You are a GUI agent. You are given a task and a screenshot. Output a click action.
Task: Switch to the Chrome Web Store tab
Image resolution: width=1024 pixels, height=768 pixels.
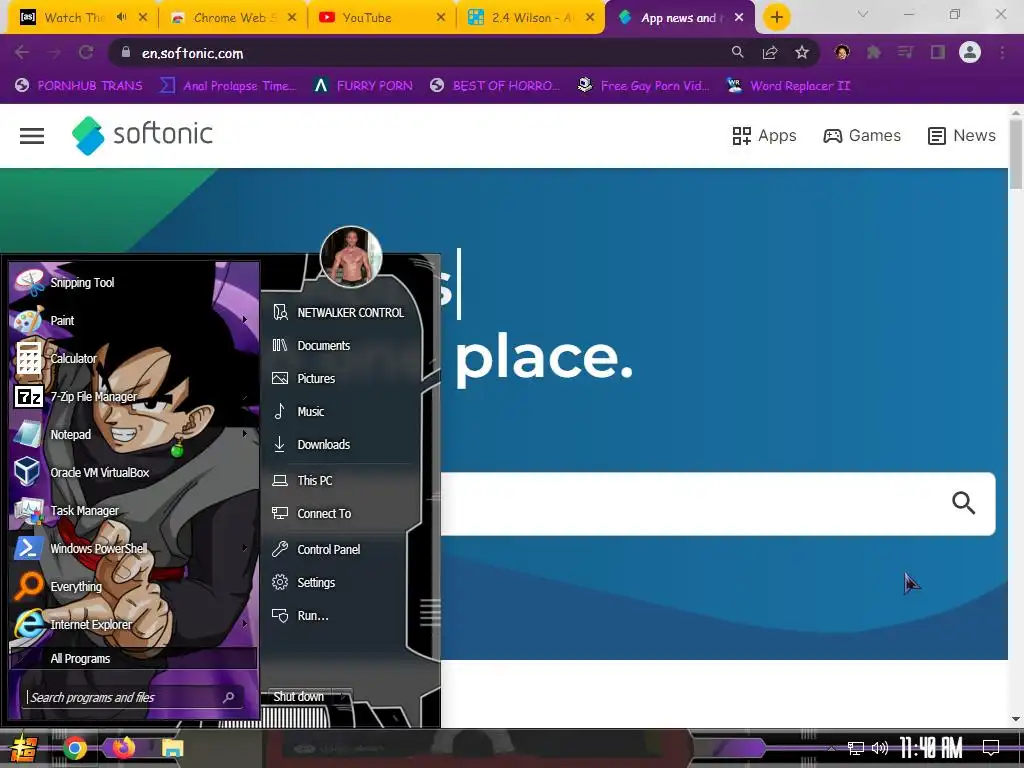point(234,18)
